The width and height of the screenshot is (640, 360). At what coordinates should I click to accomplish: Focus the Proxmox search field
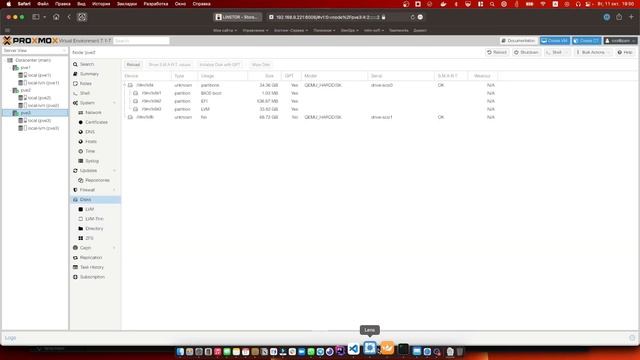[141, 41]
